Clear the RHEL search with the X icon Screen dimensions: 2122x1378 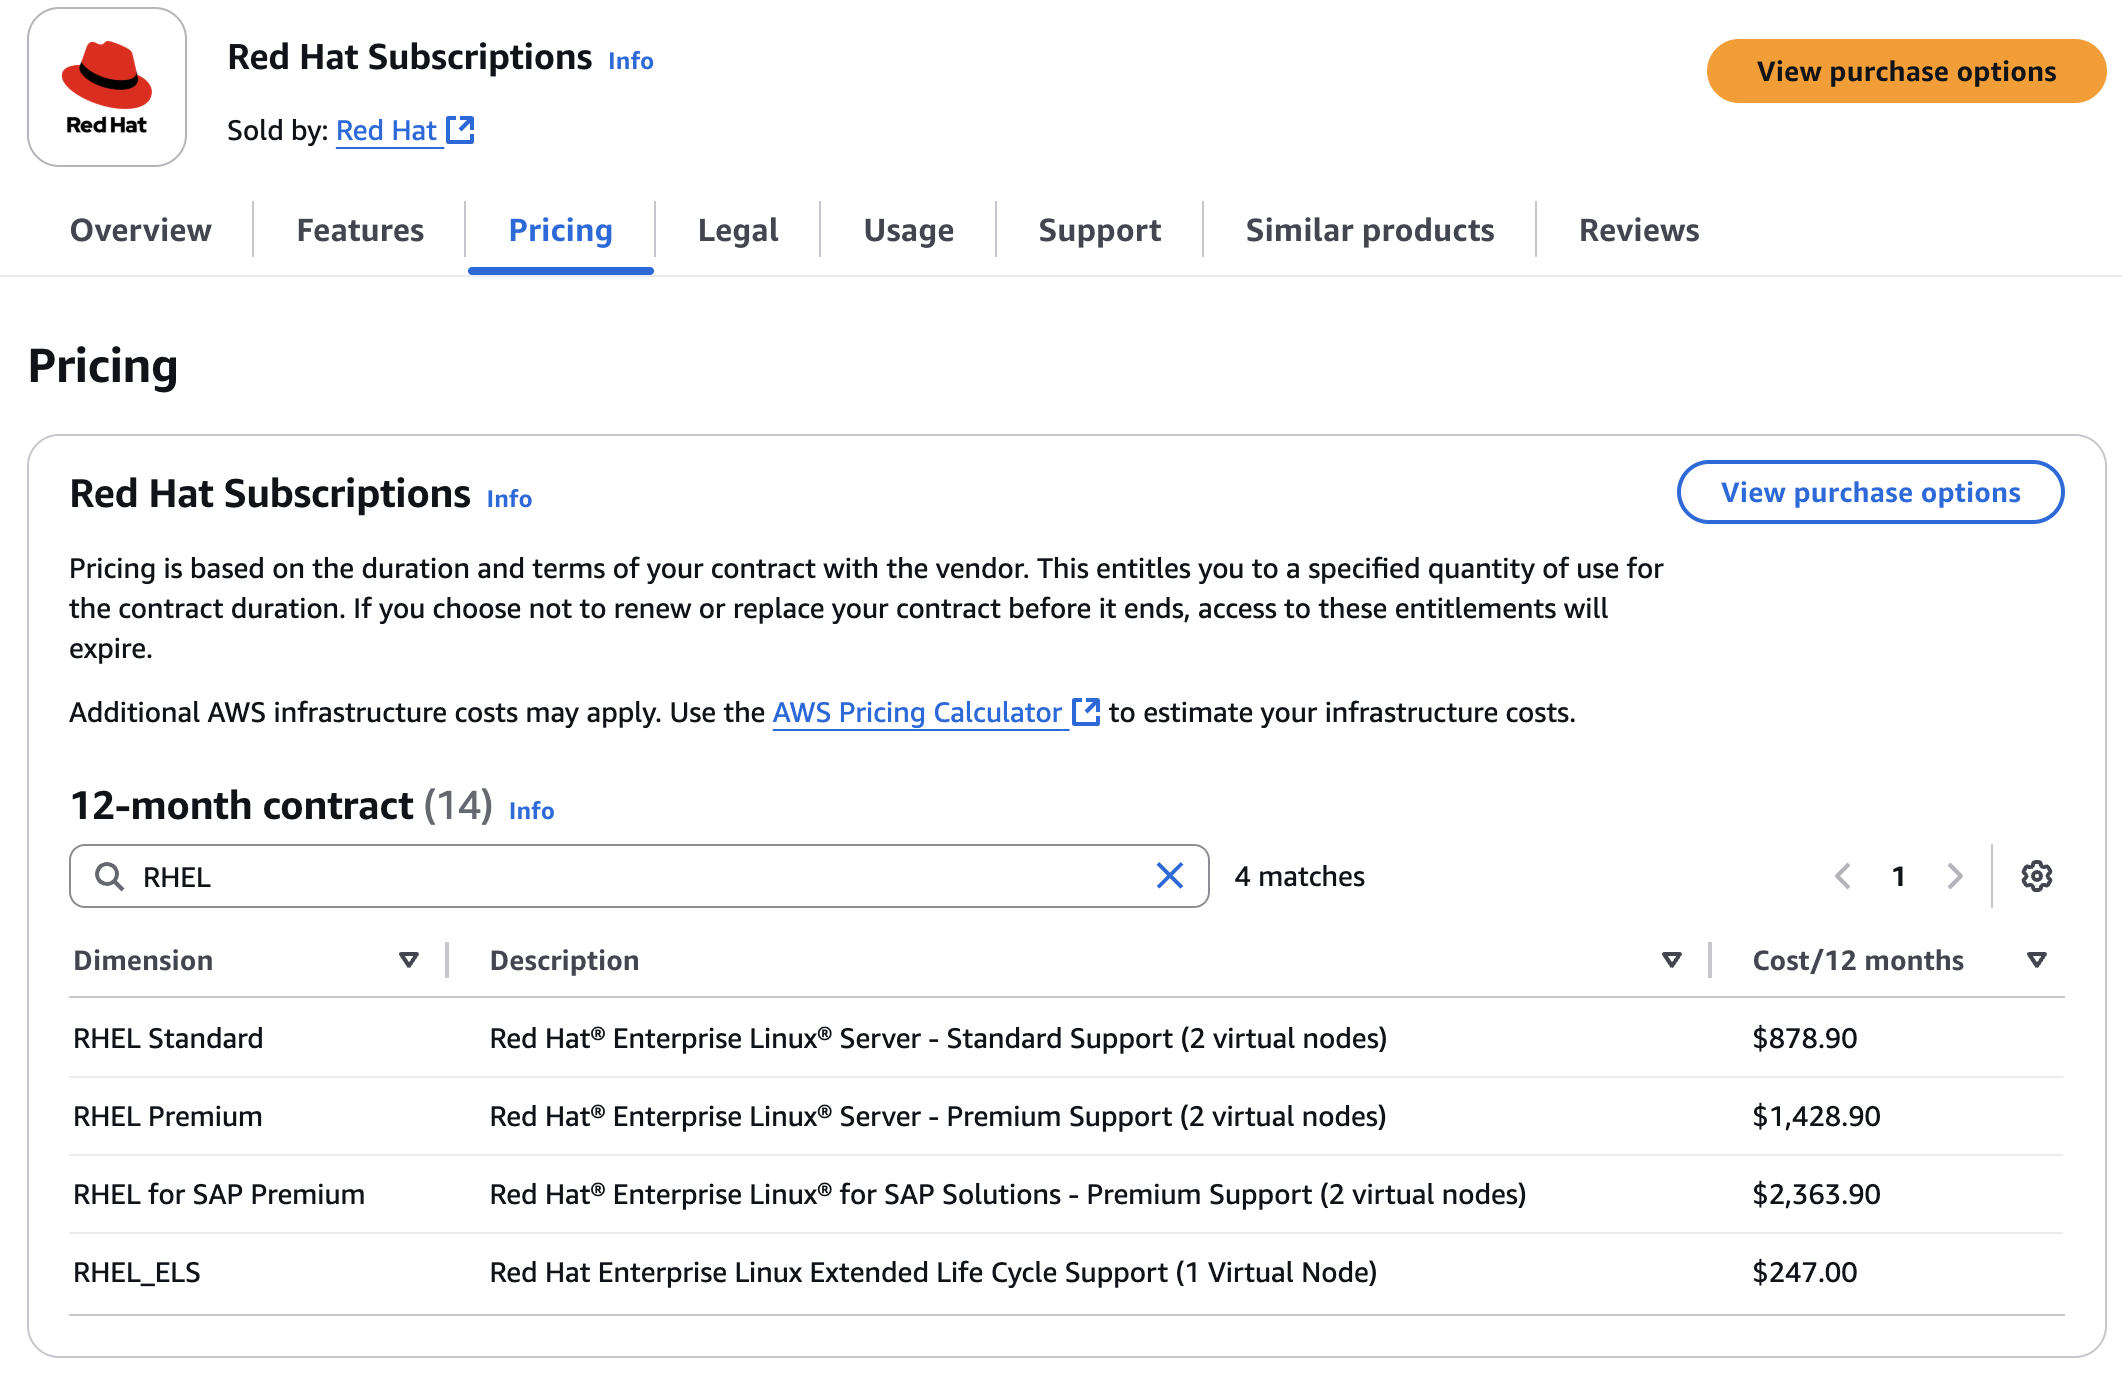pyautogui.click(x=1169, y=876)
